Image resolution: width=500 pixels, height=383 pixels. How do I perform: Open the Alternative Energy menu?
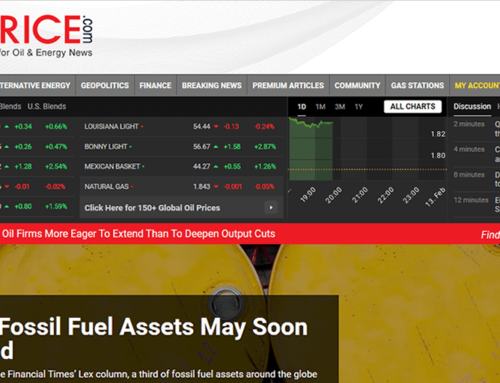coord(35,86)
